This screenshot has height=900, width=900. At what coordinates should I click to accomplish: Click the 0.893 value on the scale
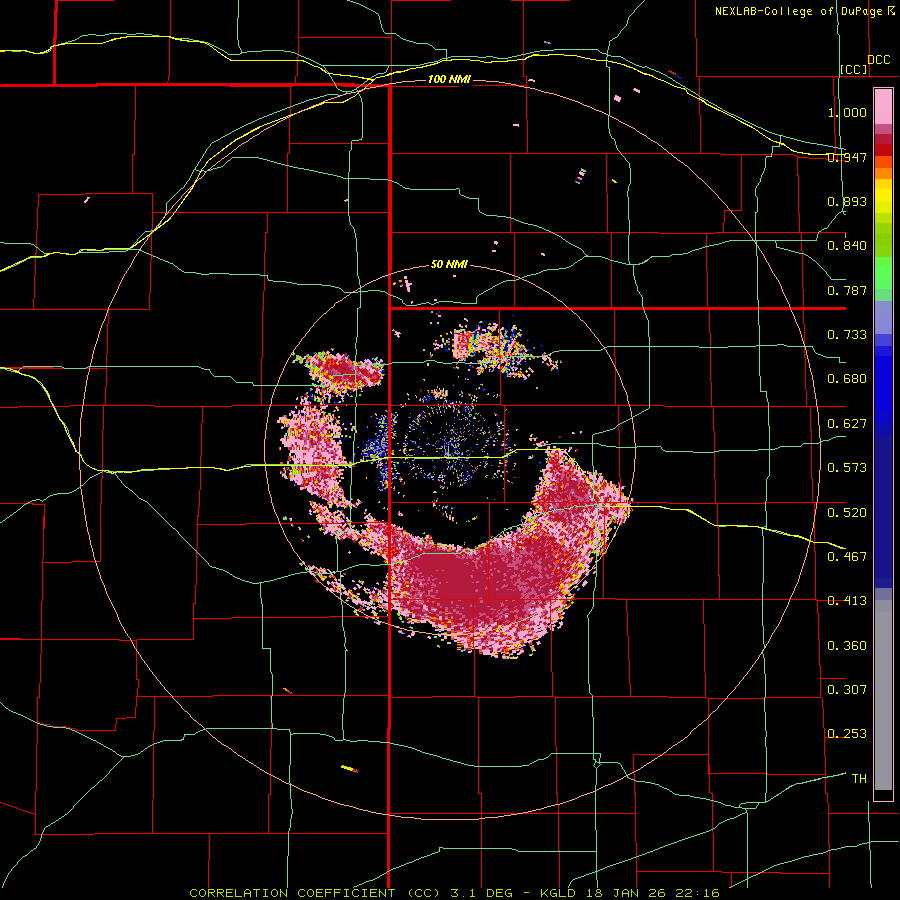coord(847,201)
